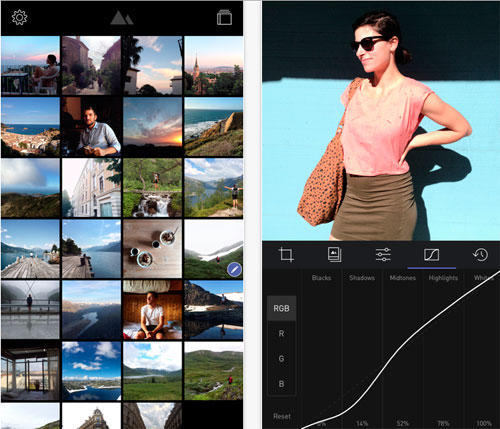Open thumbnail of coastal town and blue sea
The width and height of the screenshot is (500, 429).
point(30,127)
